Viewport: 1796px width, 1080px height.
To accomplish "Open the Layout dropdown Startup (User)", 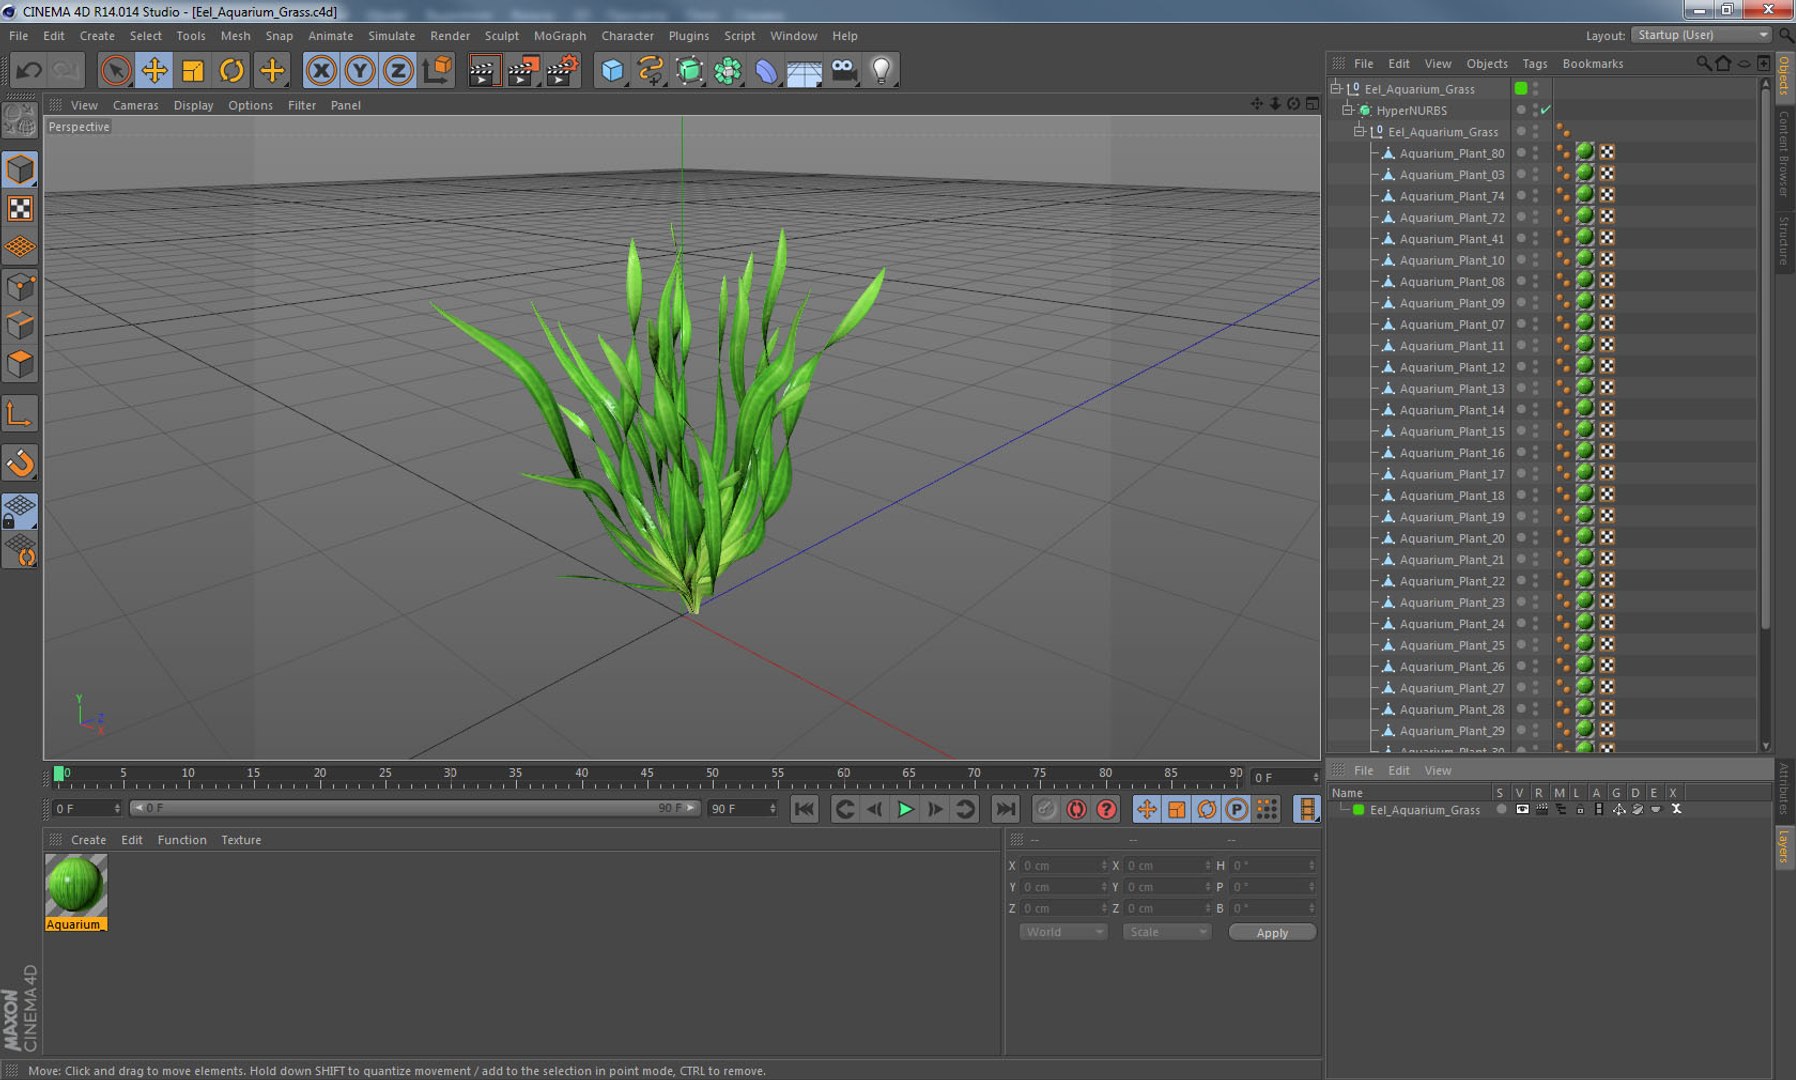I will coord(1702,34).
